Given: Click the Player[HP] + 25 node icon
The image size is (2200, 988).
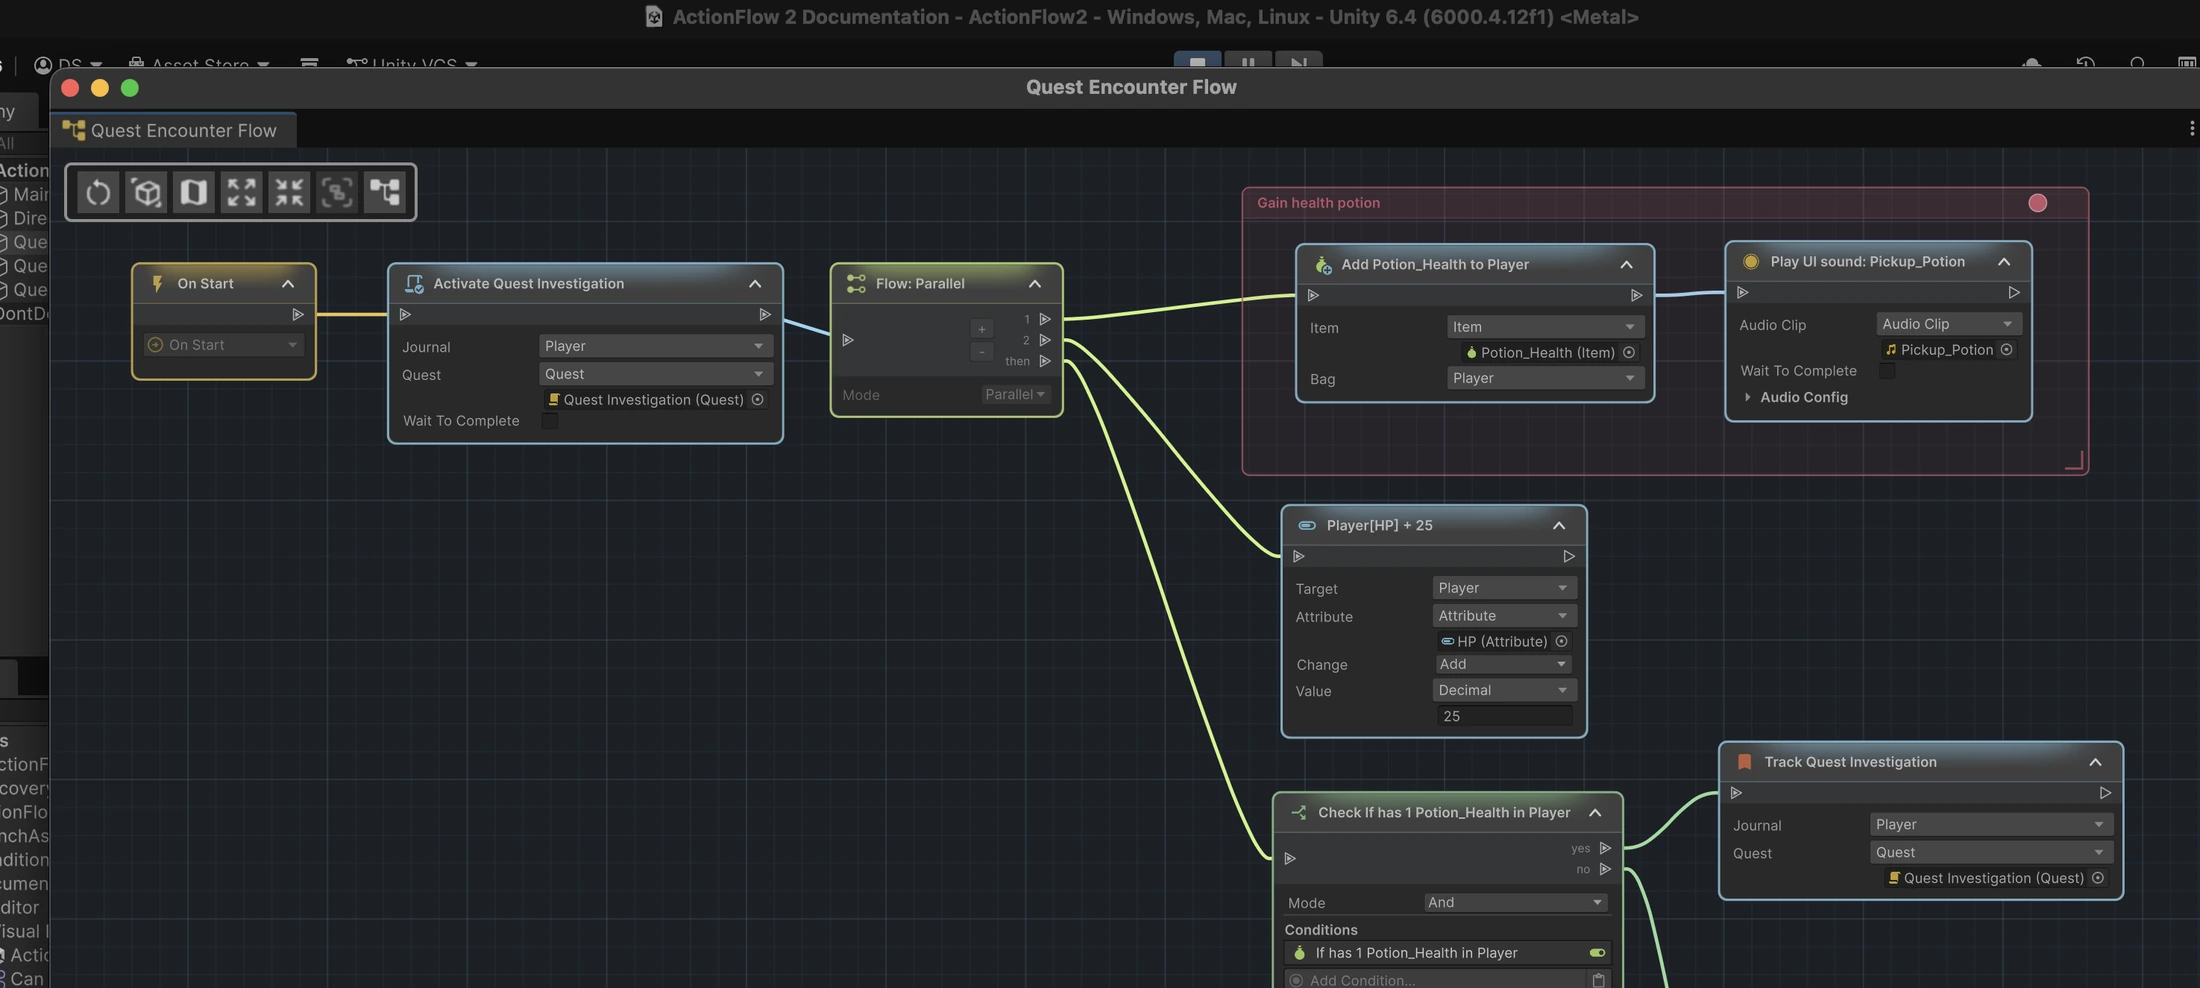Looking at the screenshot, I should pyautogui.click(x=1307, y=525).
